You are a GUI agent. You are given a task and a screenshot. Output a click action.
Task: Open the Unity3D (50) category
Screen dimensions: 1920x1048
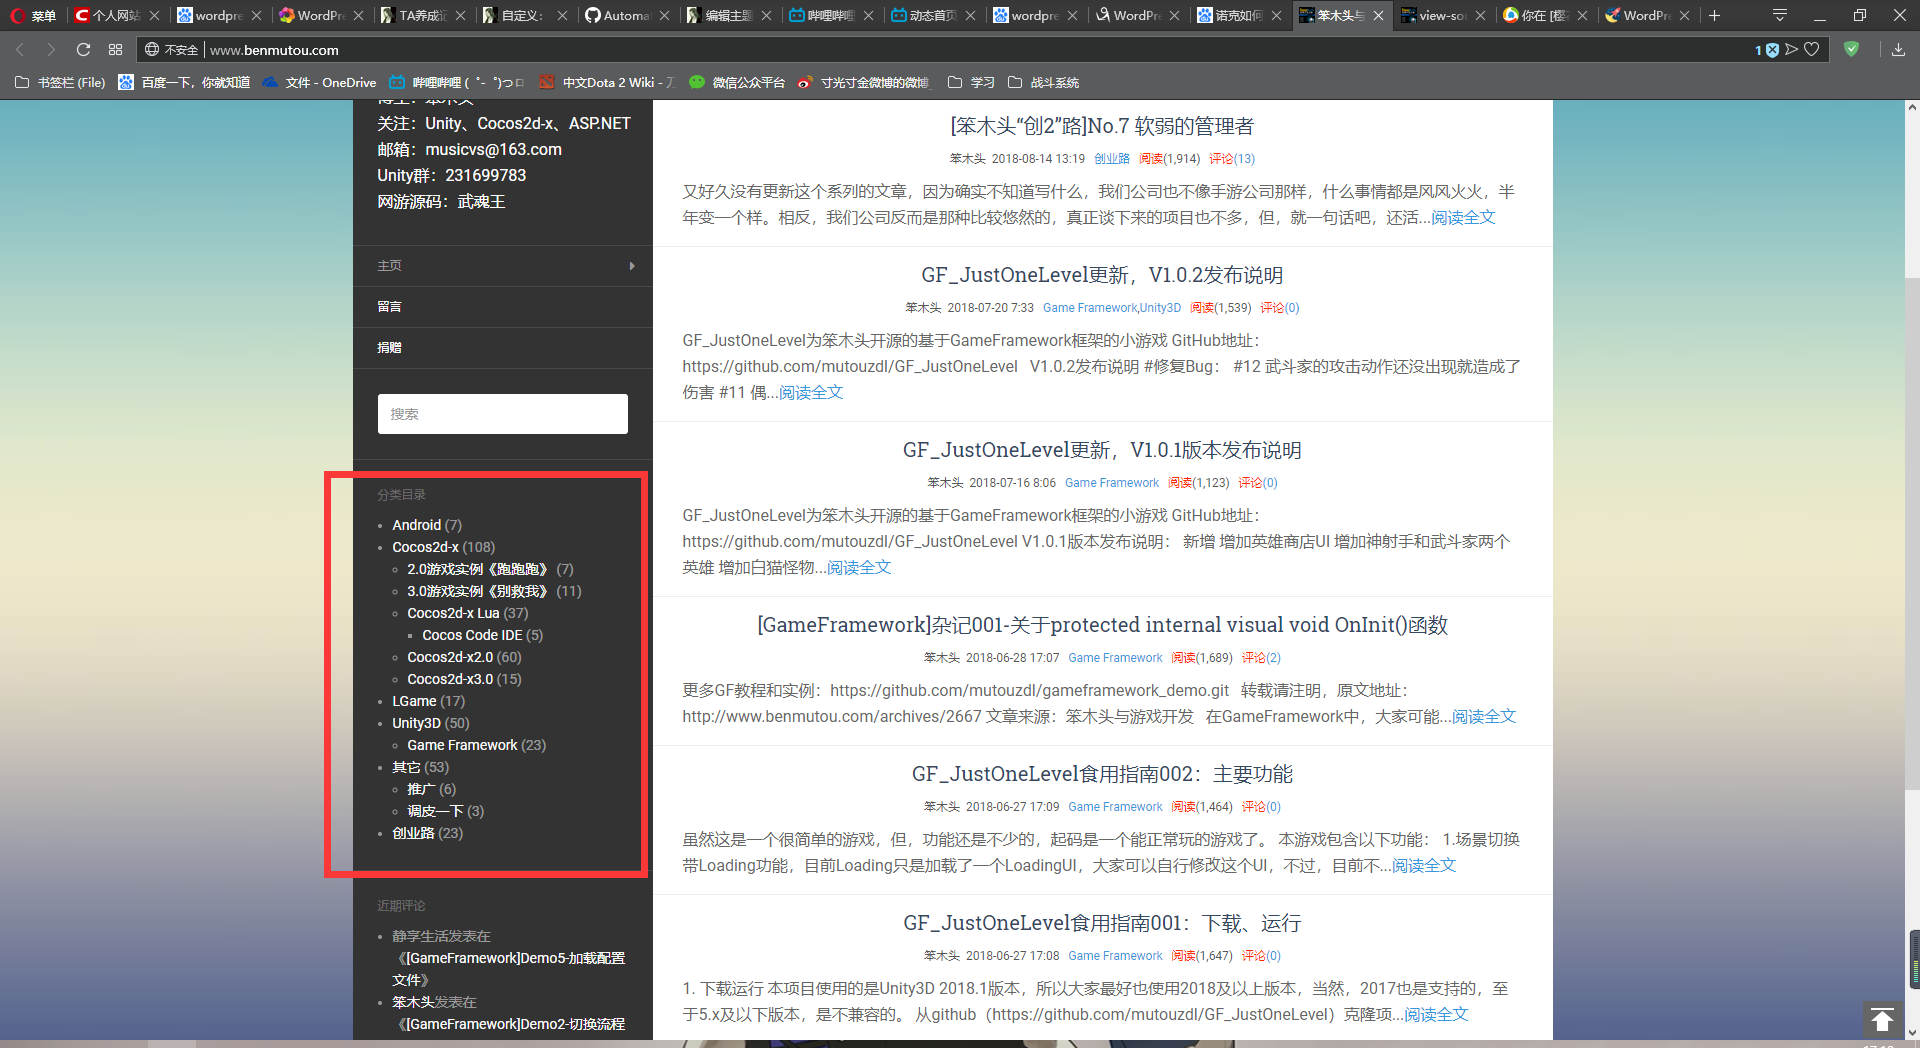coord(416,723)
